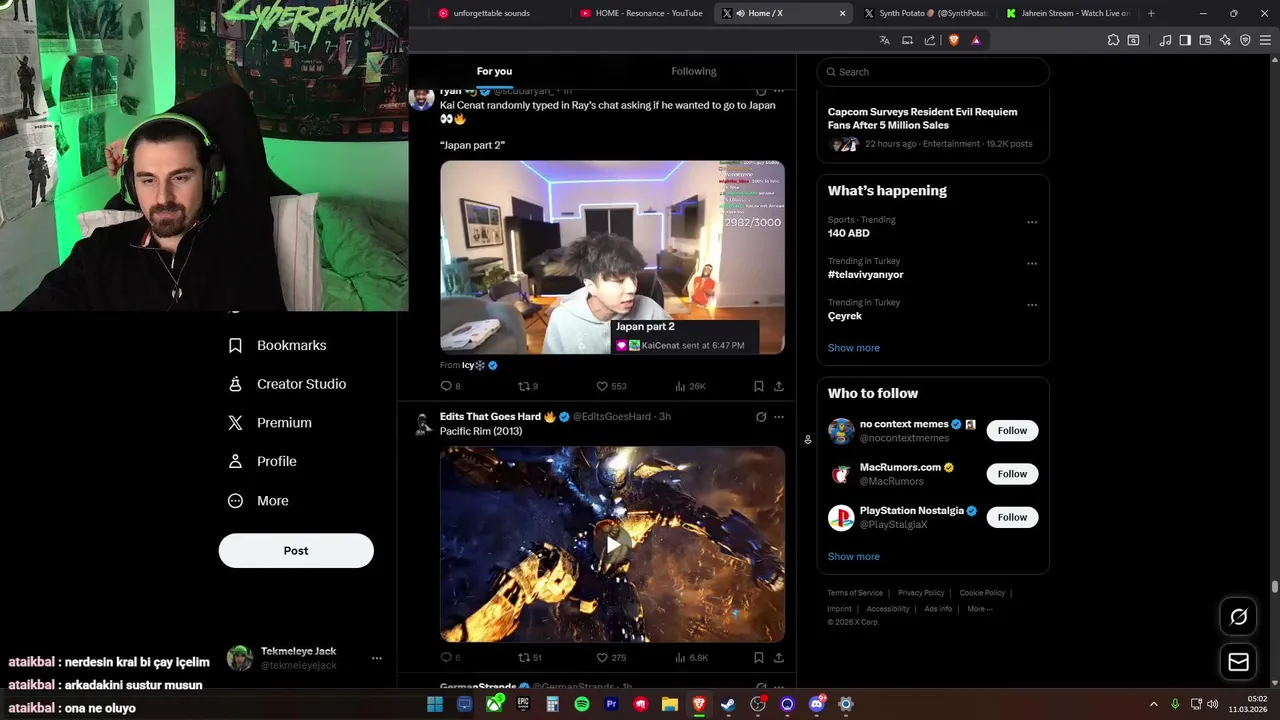The width and height of the screenshot is (1280, 720).
Task: Click the Post button
Action: (x=296, y=551)
